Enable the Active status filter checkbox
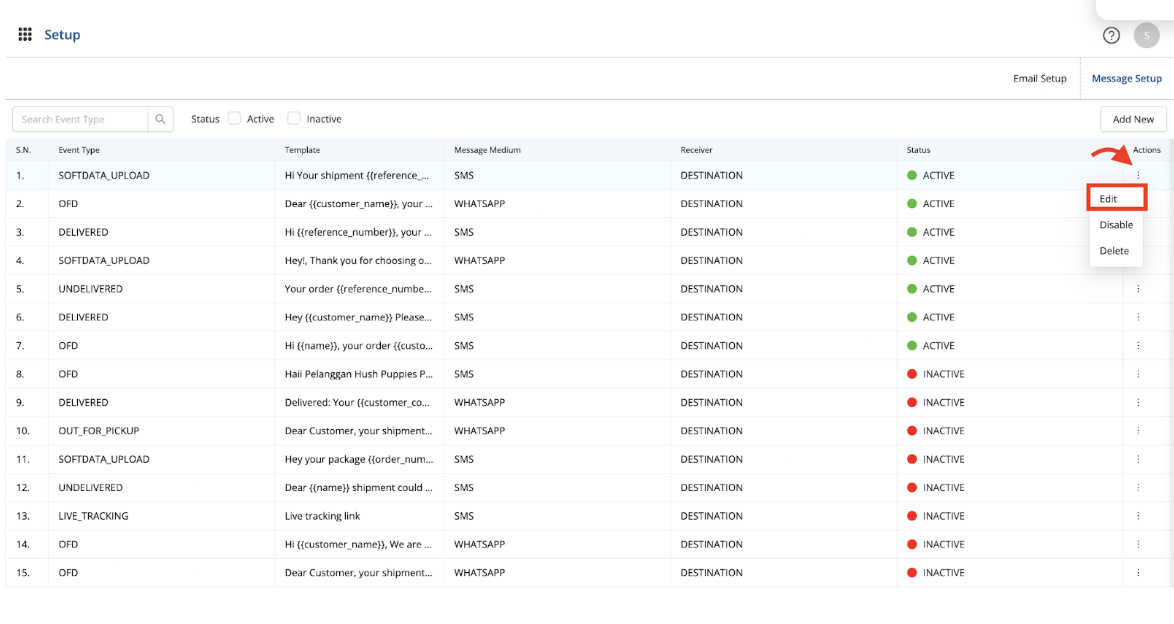This screenshot has height=624, width=1174. (235, 119)
